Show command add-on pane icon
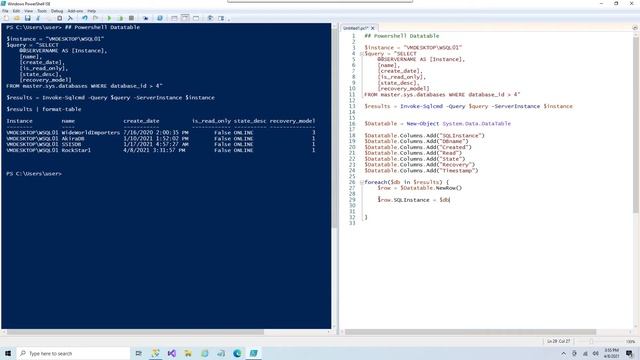This screenshot has width=640, height=360. pyautogui.click(x=221, y=18)
